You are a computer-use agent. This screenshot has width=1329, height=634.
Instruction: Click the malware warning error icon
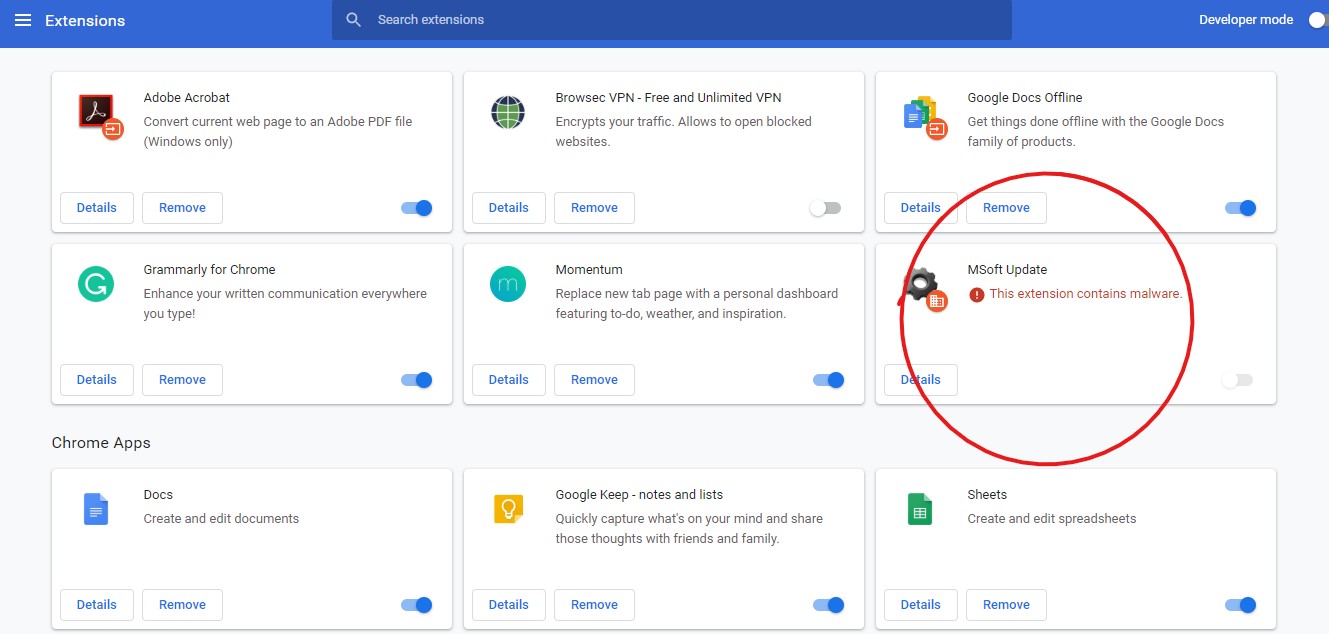[x=977, y=295]
